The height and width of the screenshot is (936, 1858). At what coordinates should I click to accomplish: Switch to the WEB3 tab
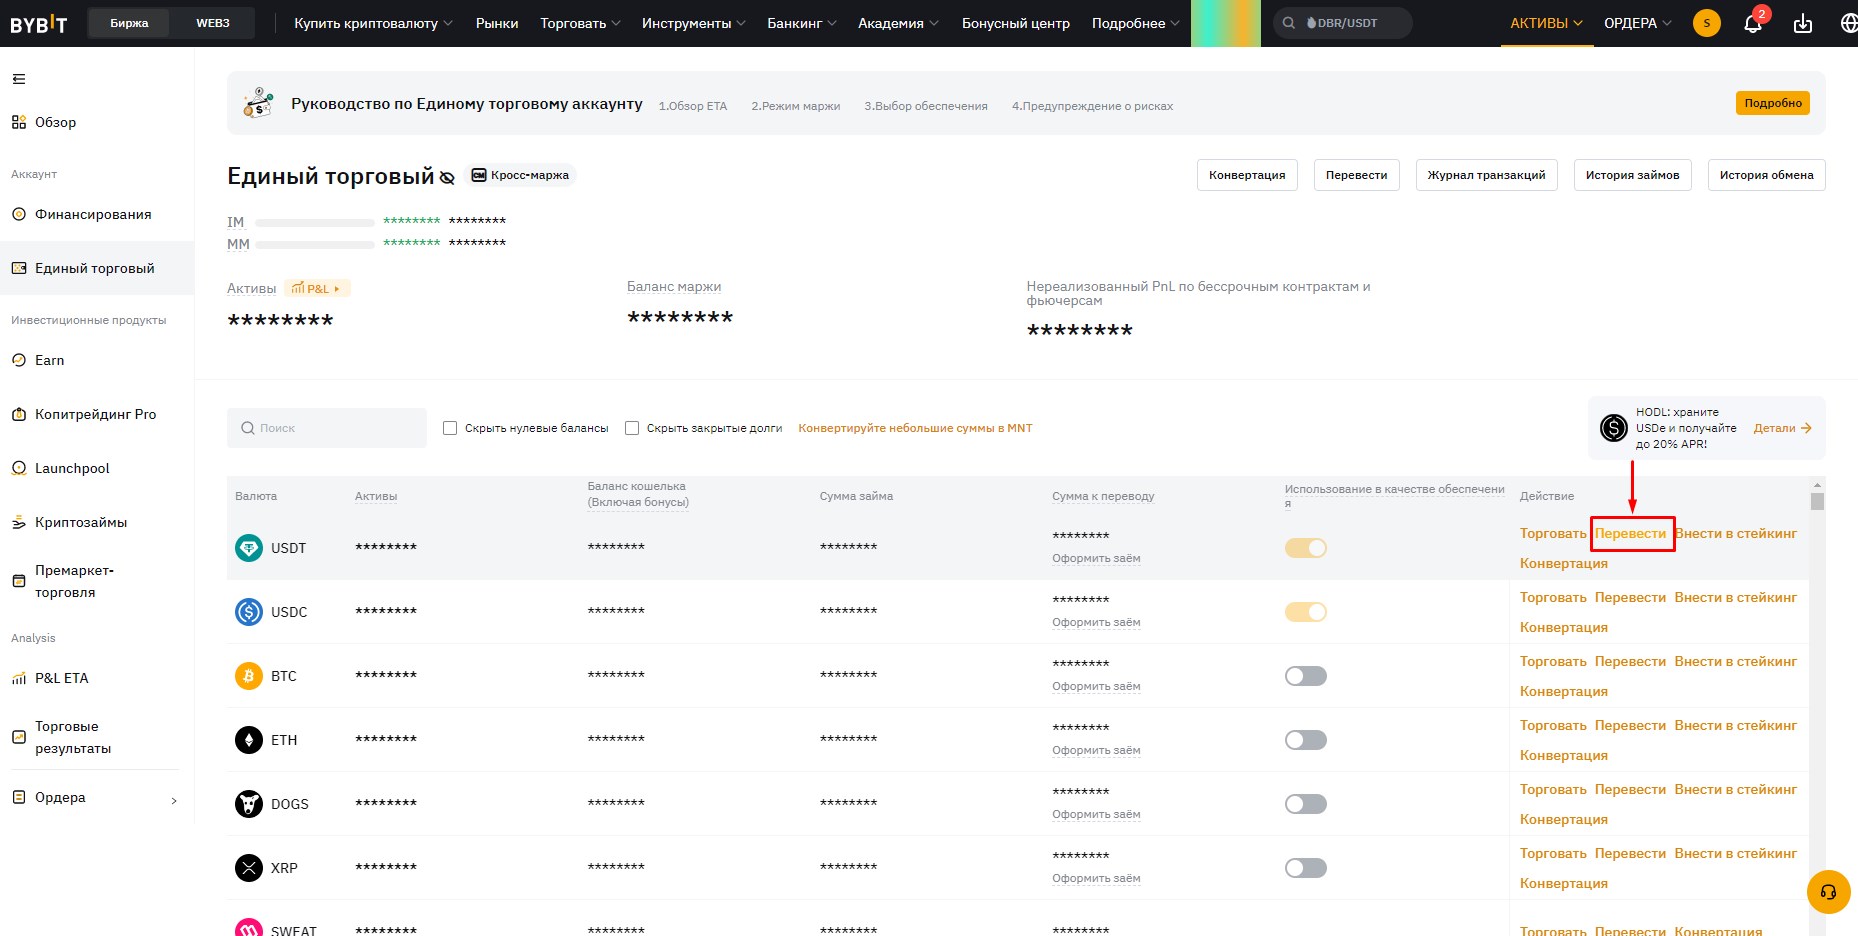coord(213,23)
